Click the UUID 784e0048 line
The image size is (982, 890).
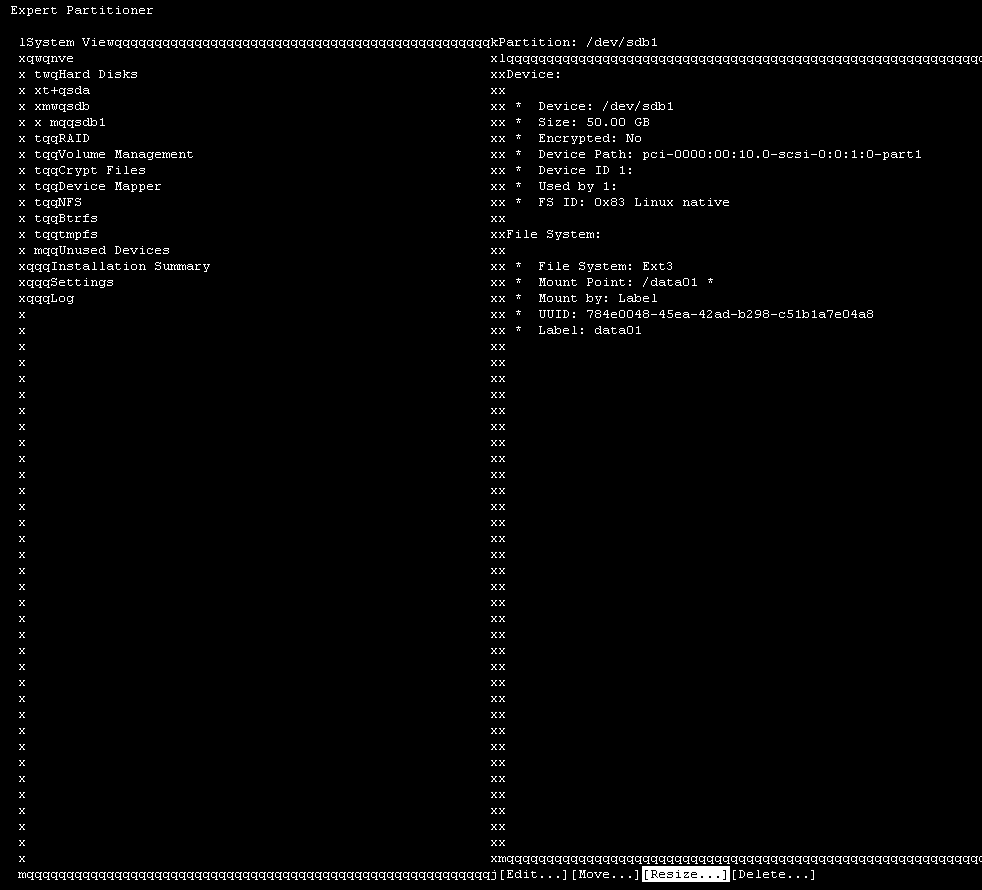point(706,314)
